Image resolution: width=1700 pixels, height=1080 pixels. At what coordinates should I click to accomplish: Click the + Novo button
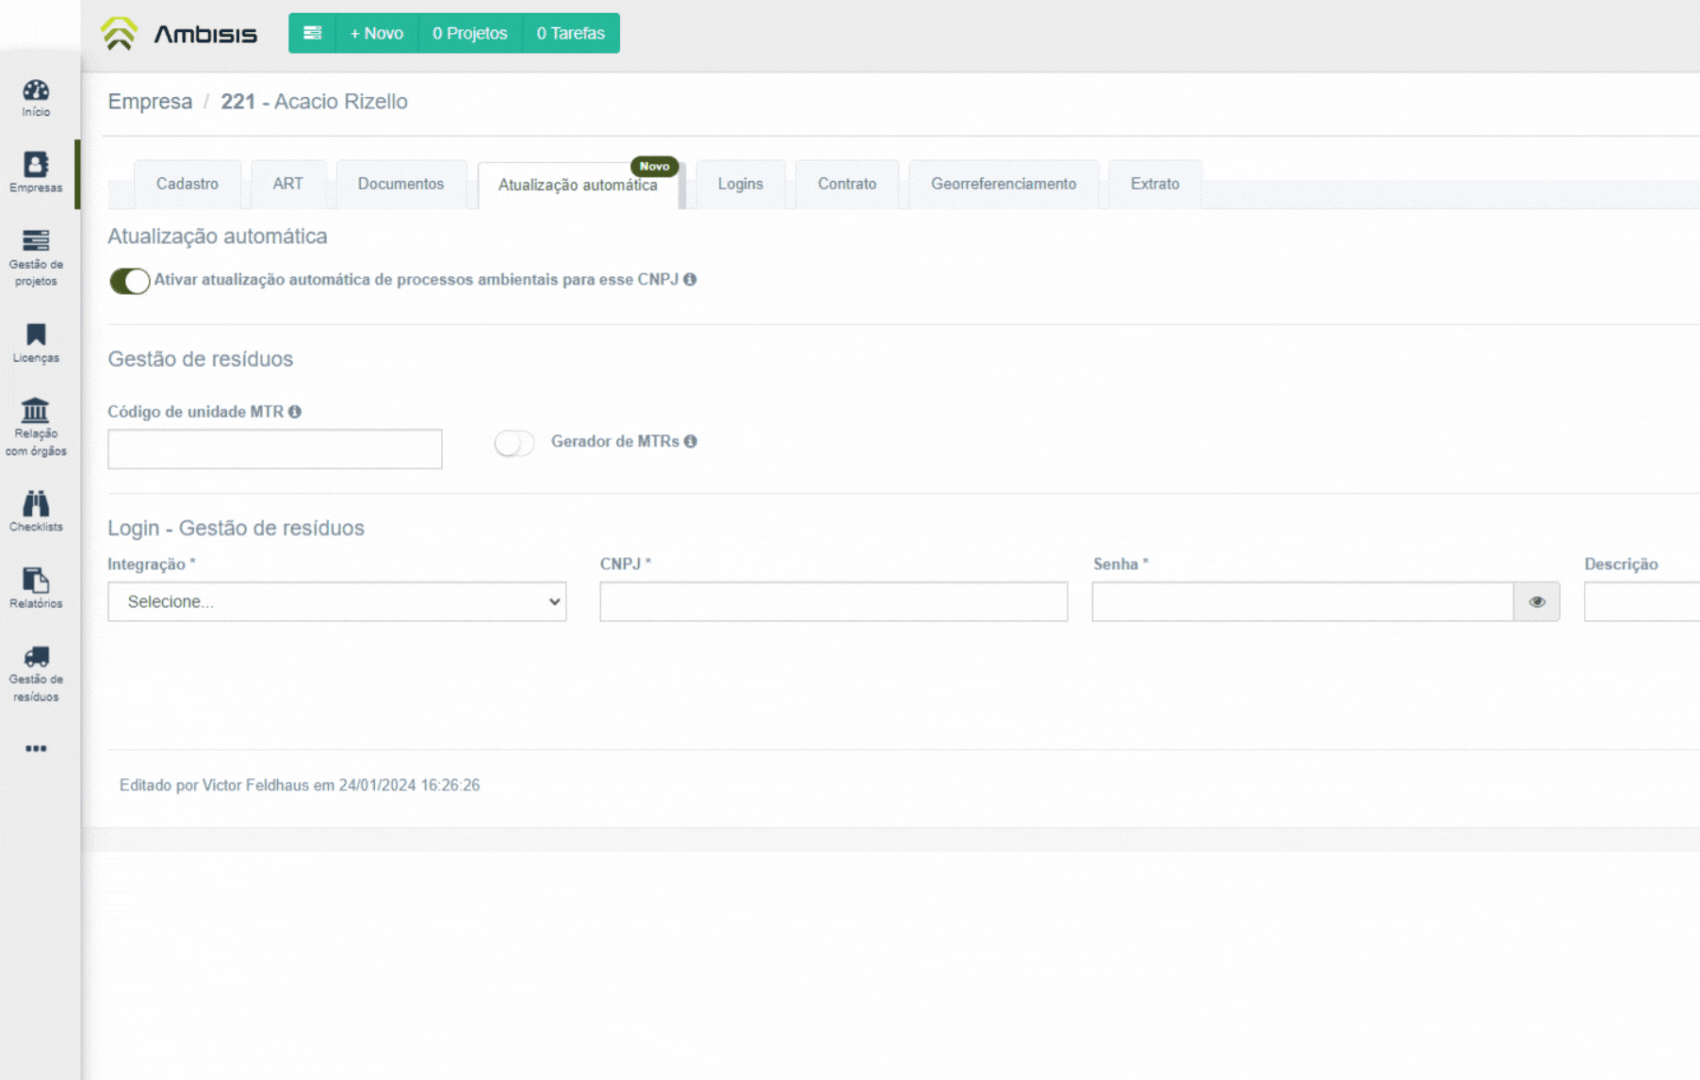(x=377, y=33)
